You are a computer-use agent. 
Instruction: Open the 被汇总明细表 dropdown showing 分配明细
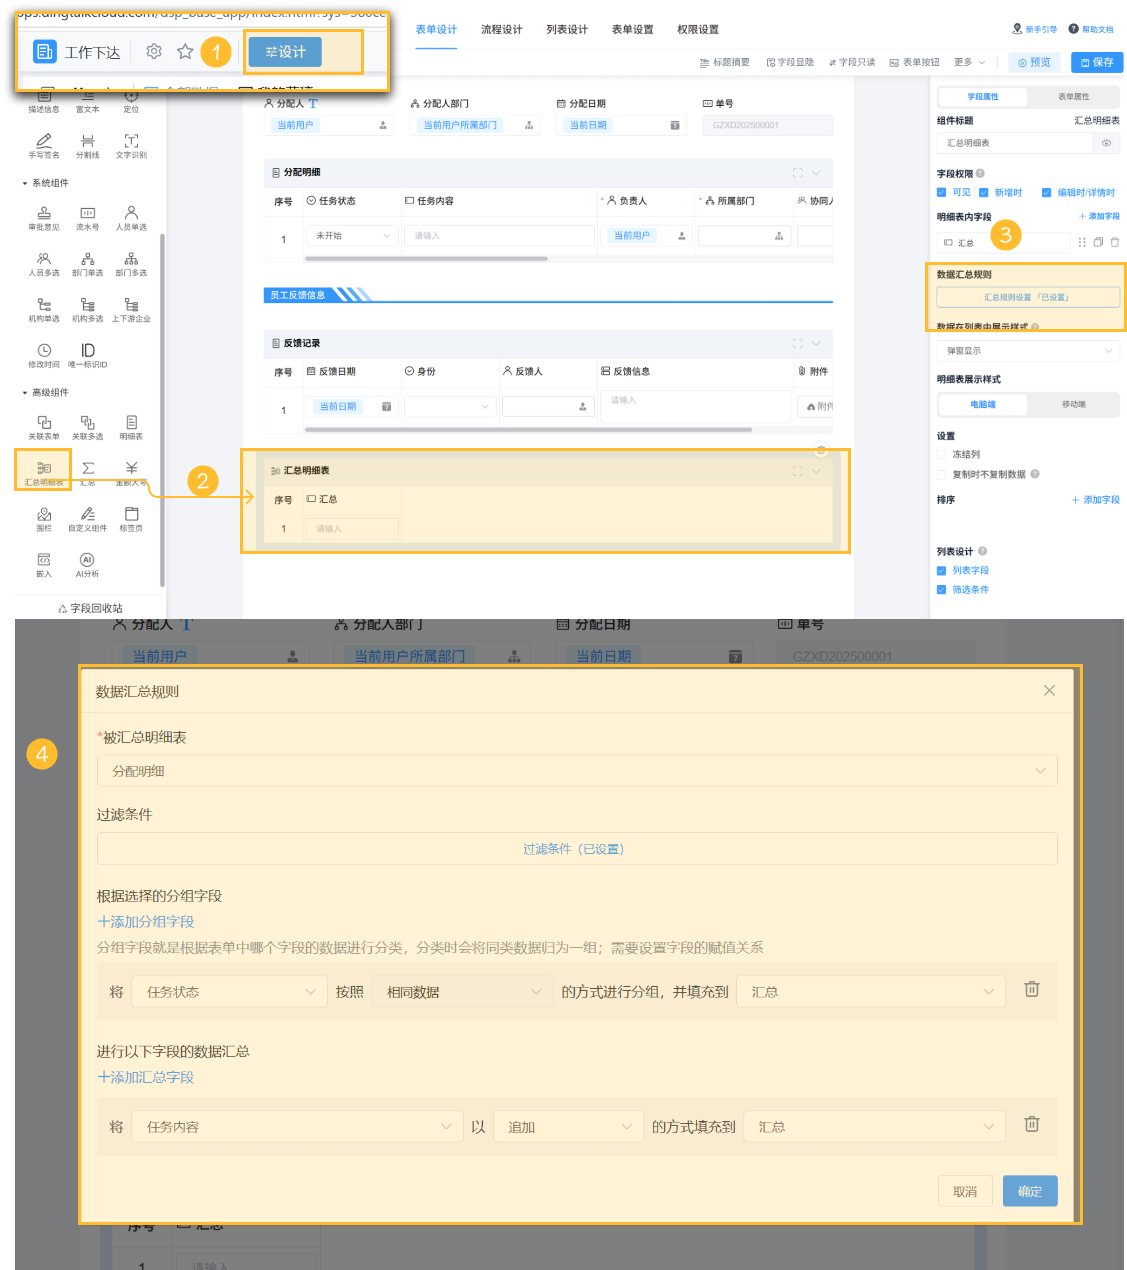[x=577, y=771]
